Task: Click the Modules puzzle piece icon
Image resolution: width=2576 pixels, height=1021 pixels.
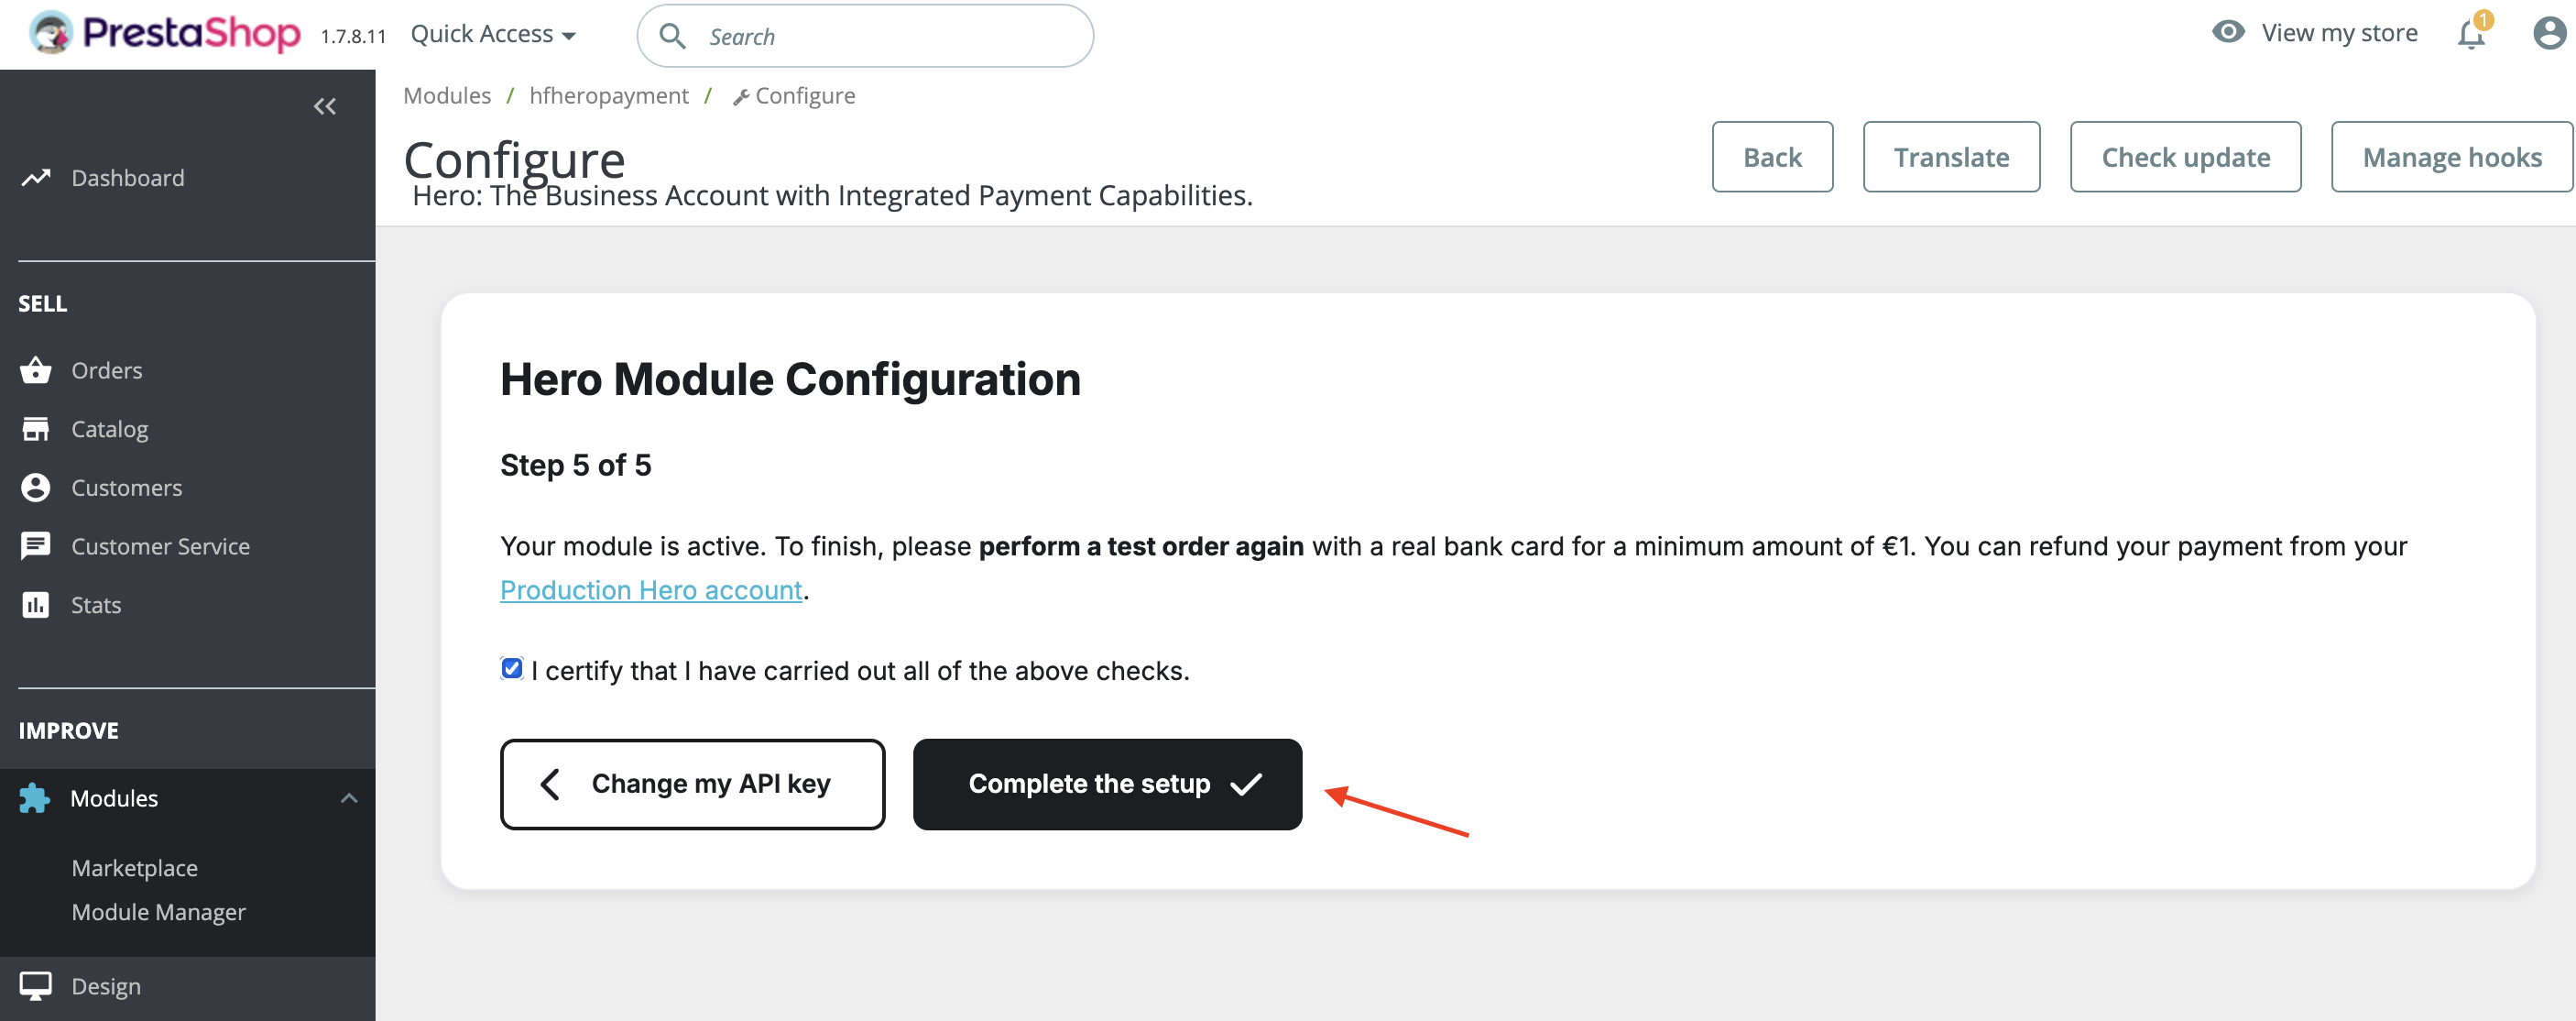Action: point(34,798)
